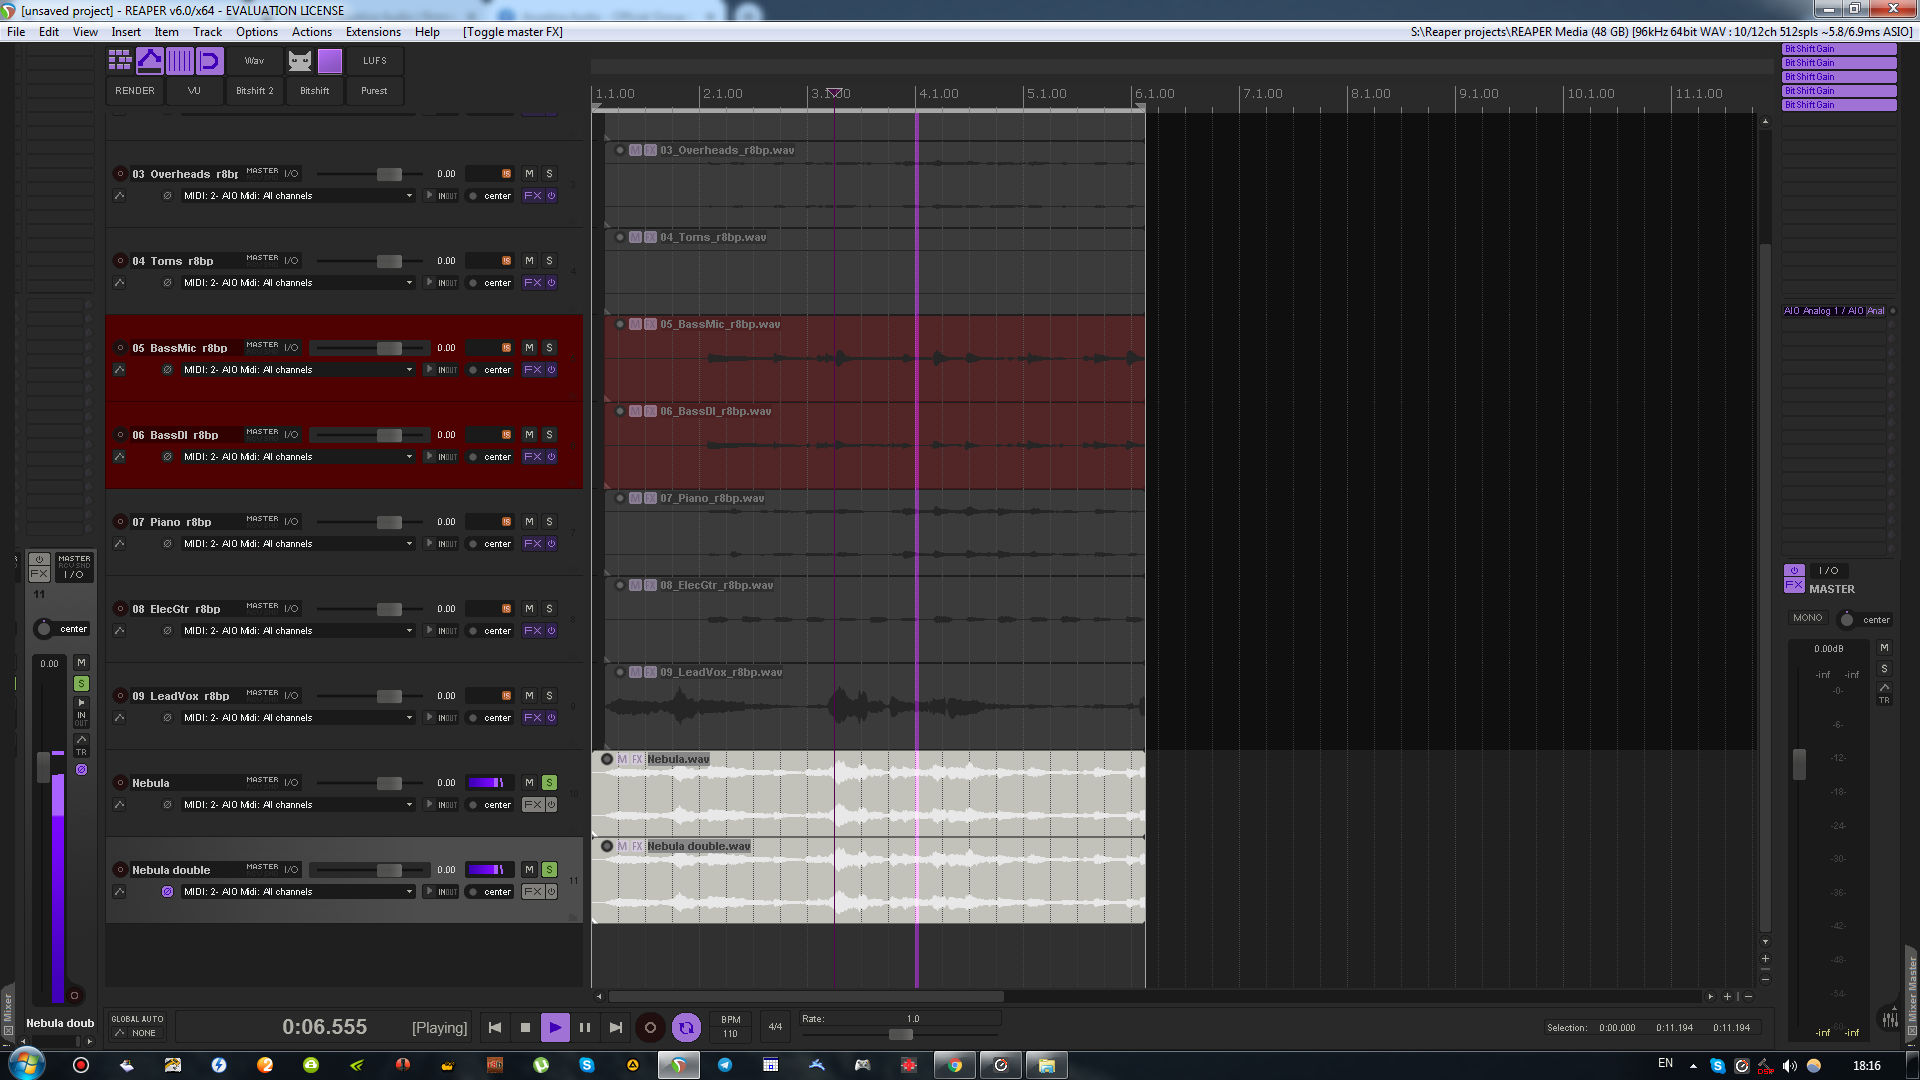Click the record transport button
This screenshot has height=1080, width=1920.
point(650,1027)
